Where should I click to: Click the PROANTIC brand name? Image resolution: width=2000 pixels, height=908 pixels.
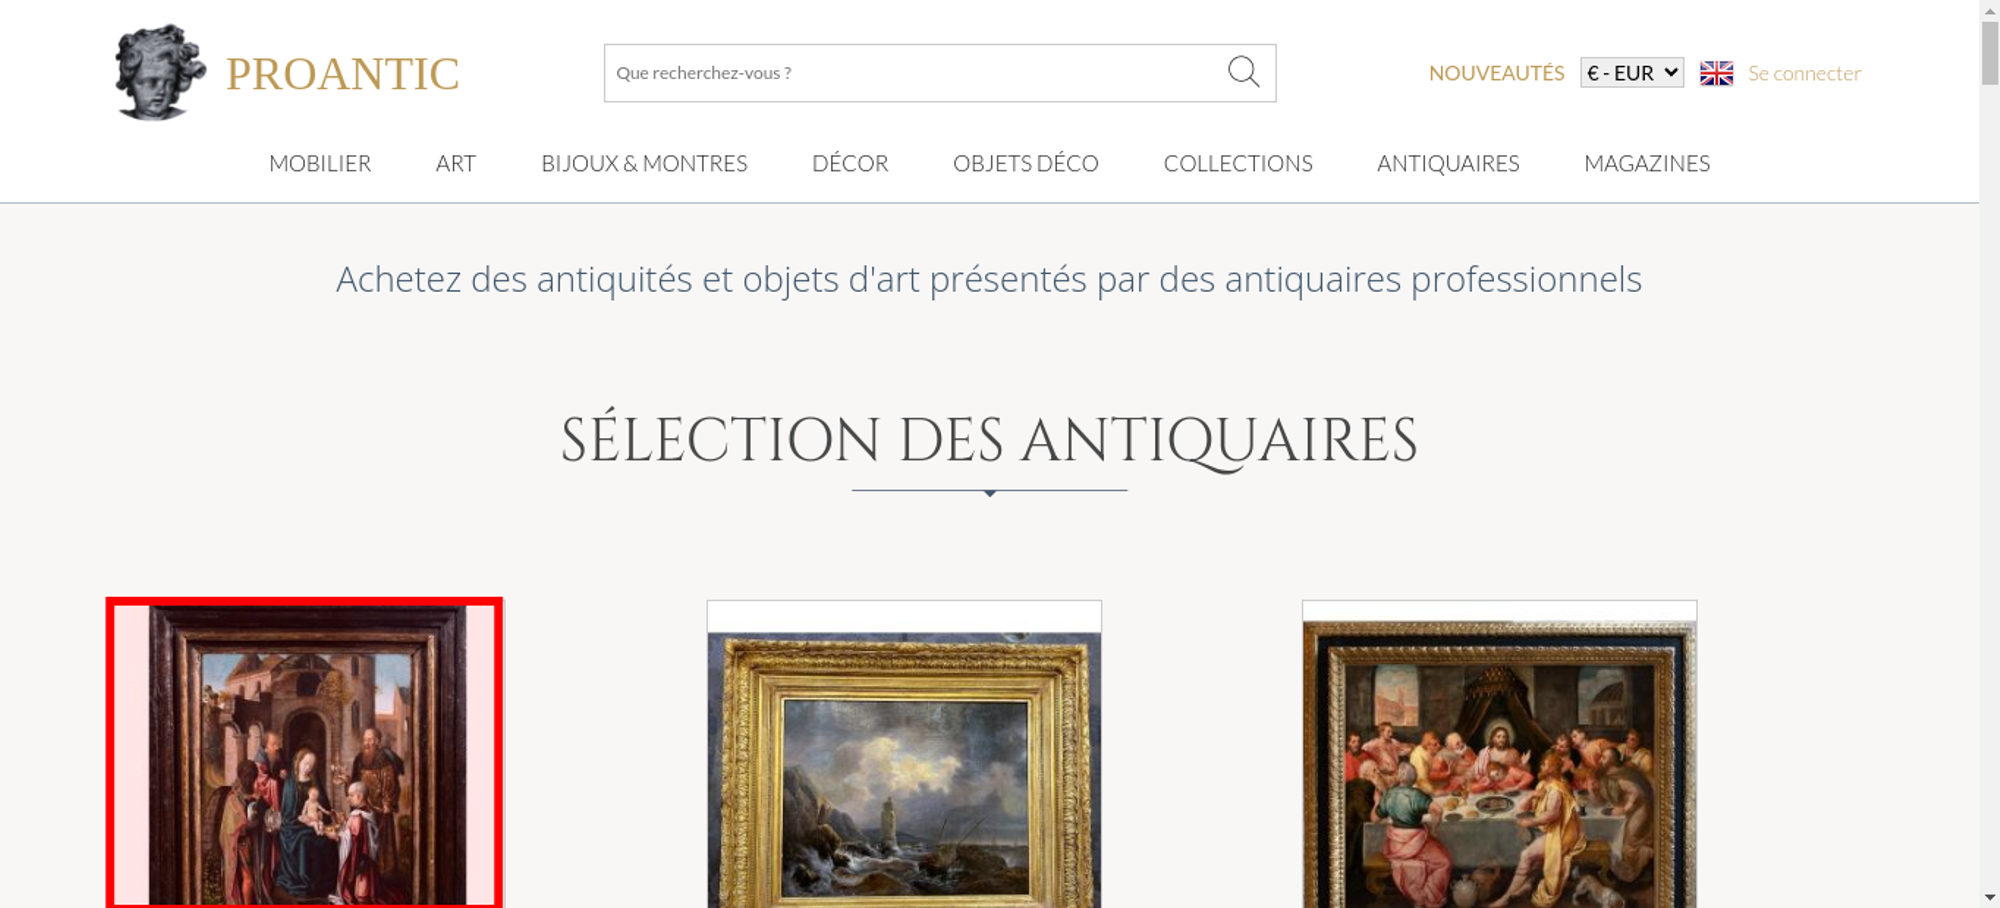[x=342, y=74]
